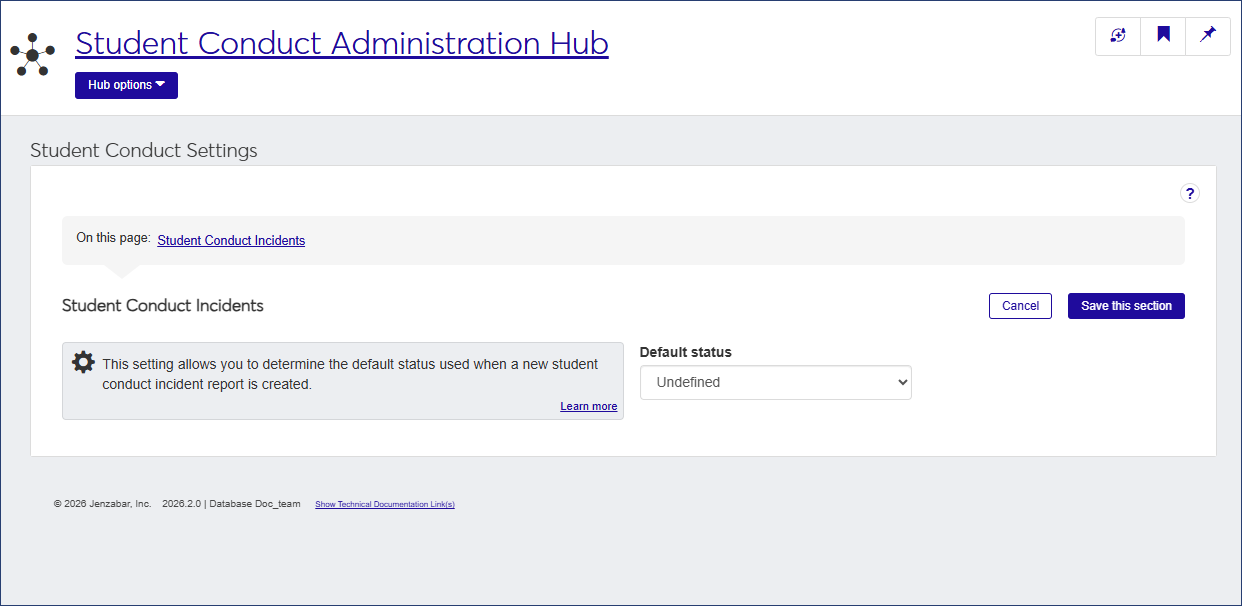Click the 'On this page:' label
Viewport: 1242px width, 606px height.
(x=113, y=239)
